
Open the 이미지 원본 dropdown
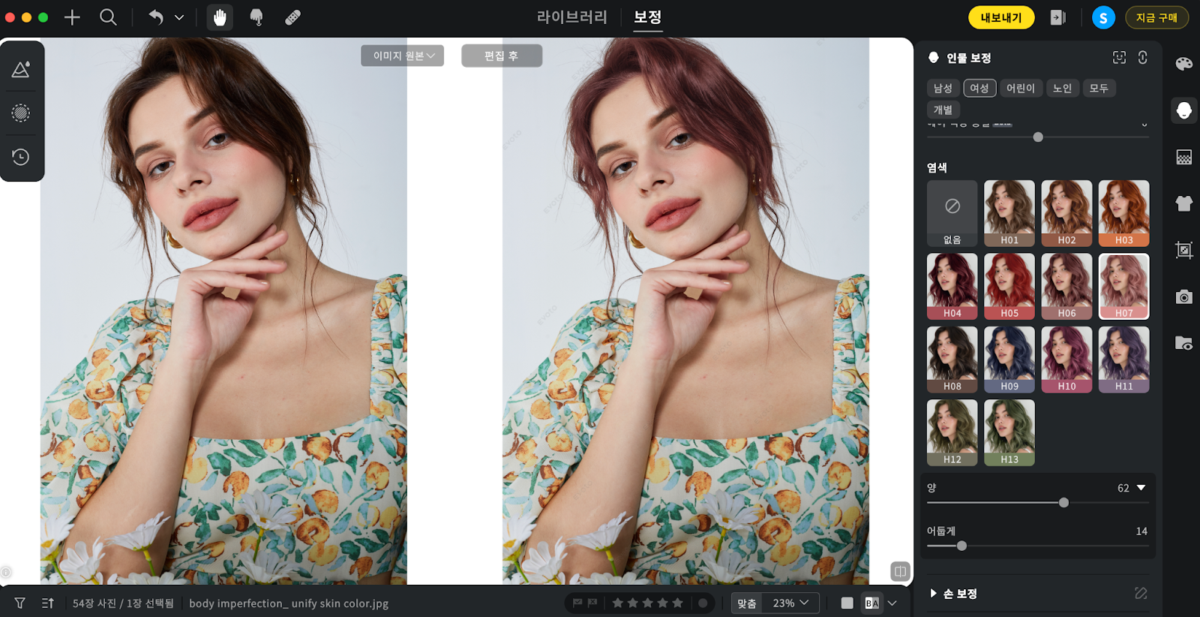pos(402,56)
